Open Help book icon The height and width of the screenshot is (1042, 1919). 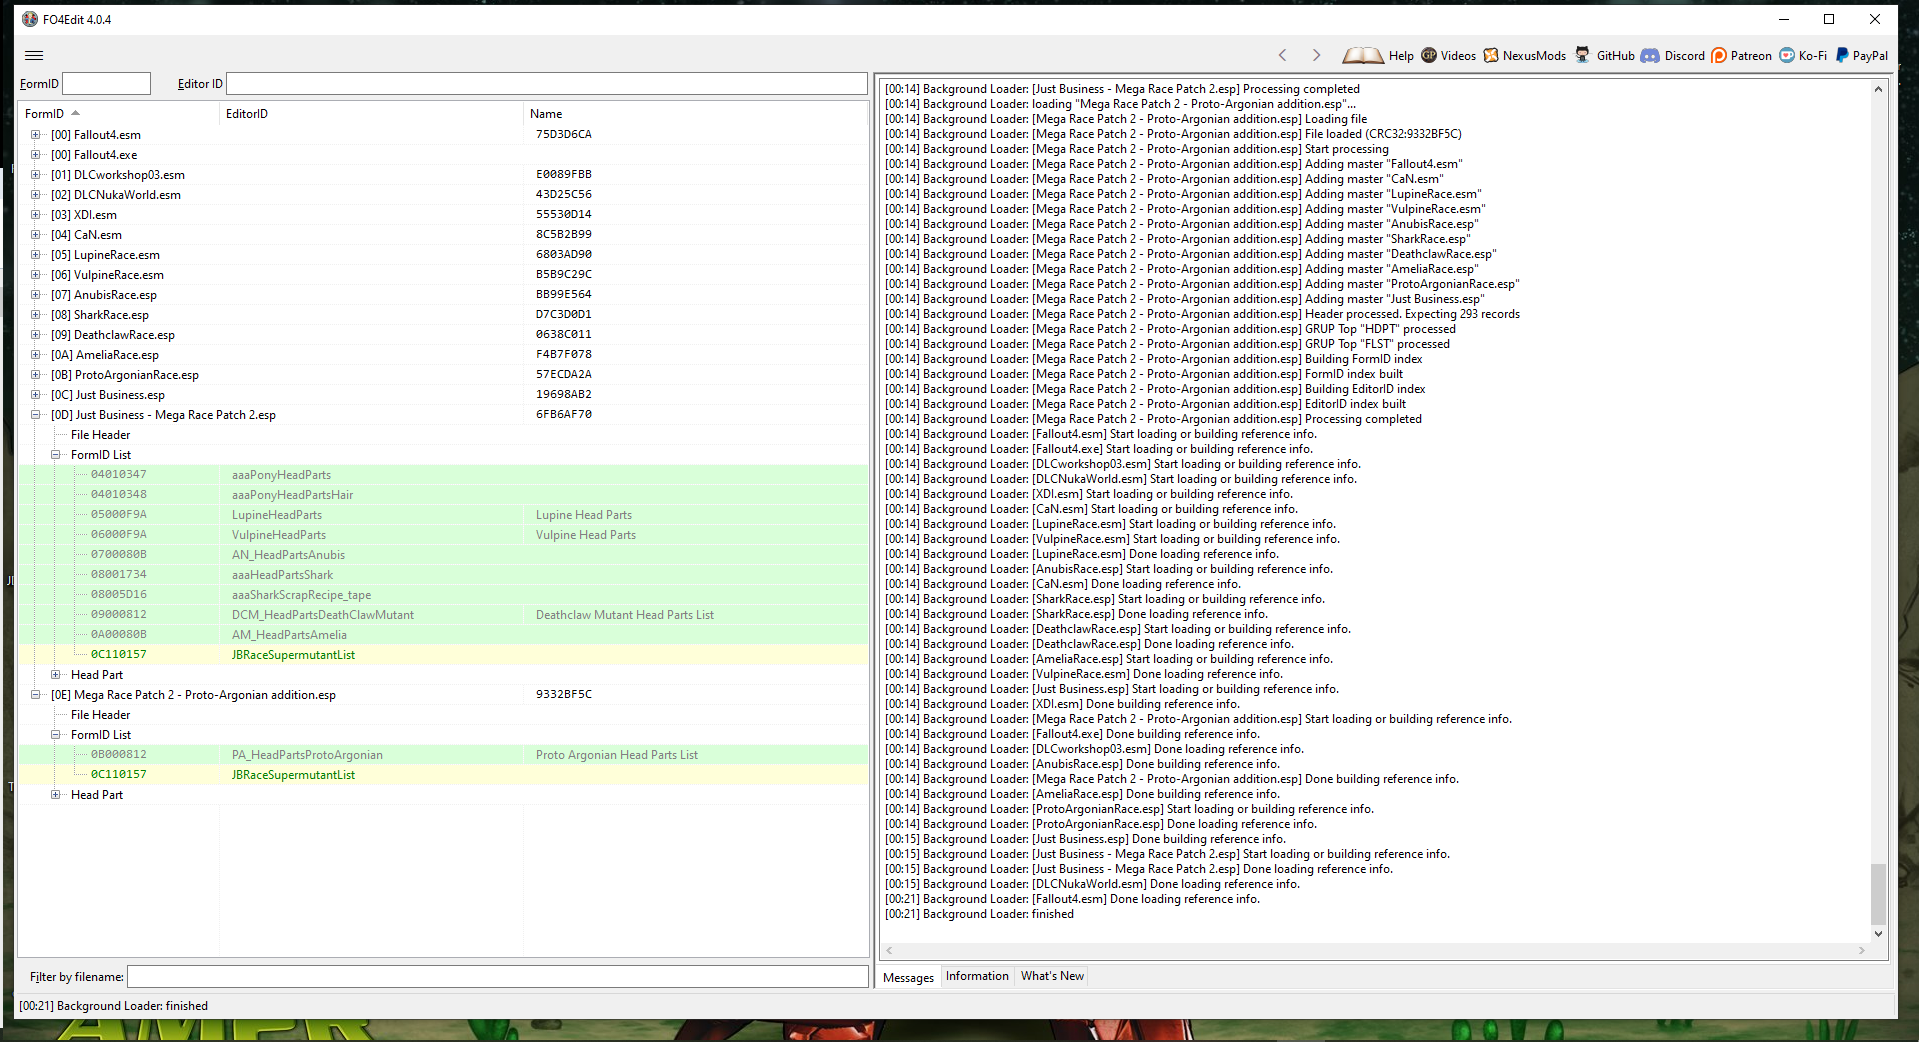pos(1362,56)
